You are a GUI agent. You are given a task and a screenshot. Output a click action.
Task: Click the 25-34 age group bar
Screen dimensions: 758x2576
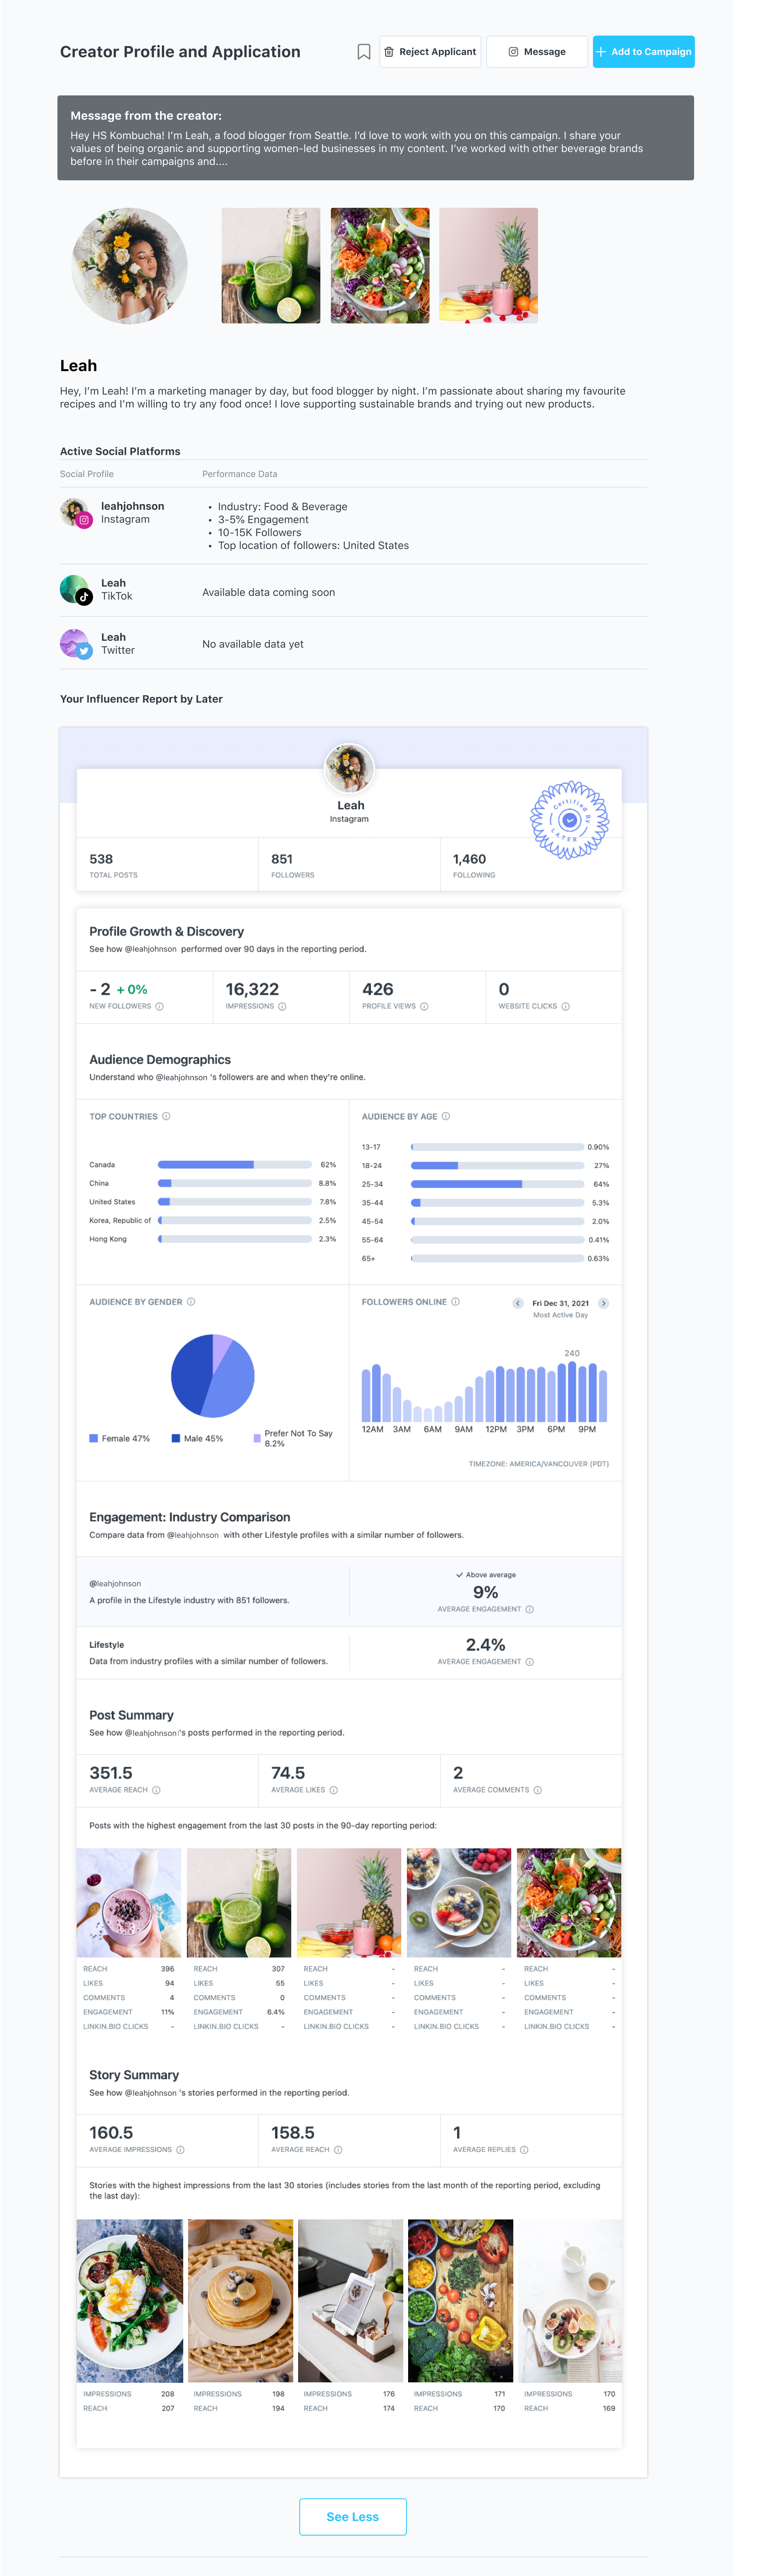coord(498,1184)
